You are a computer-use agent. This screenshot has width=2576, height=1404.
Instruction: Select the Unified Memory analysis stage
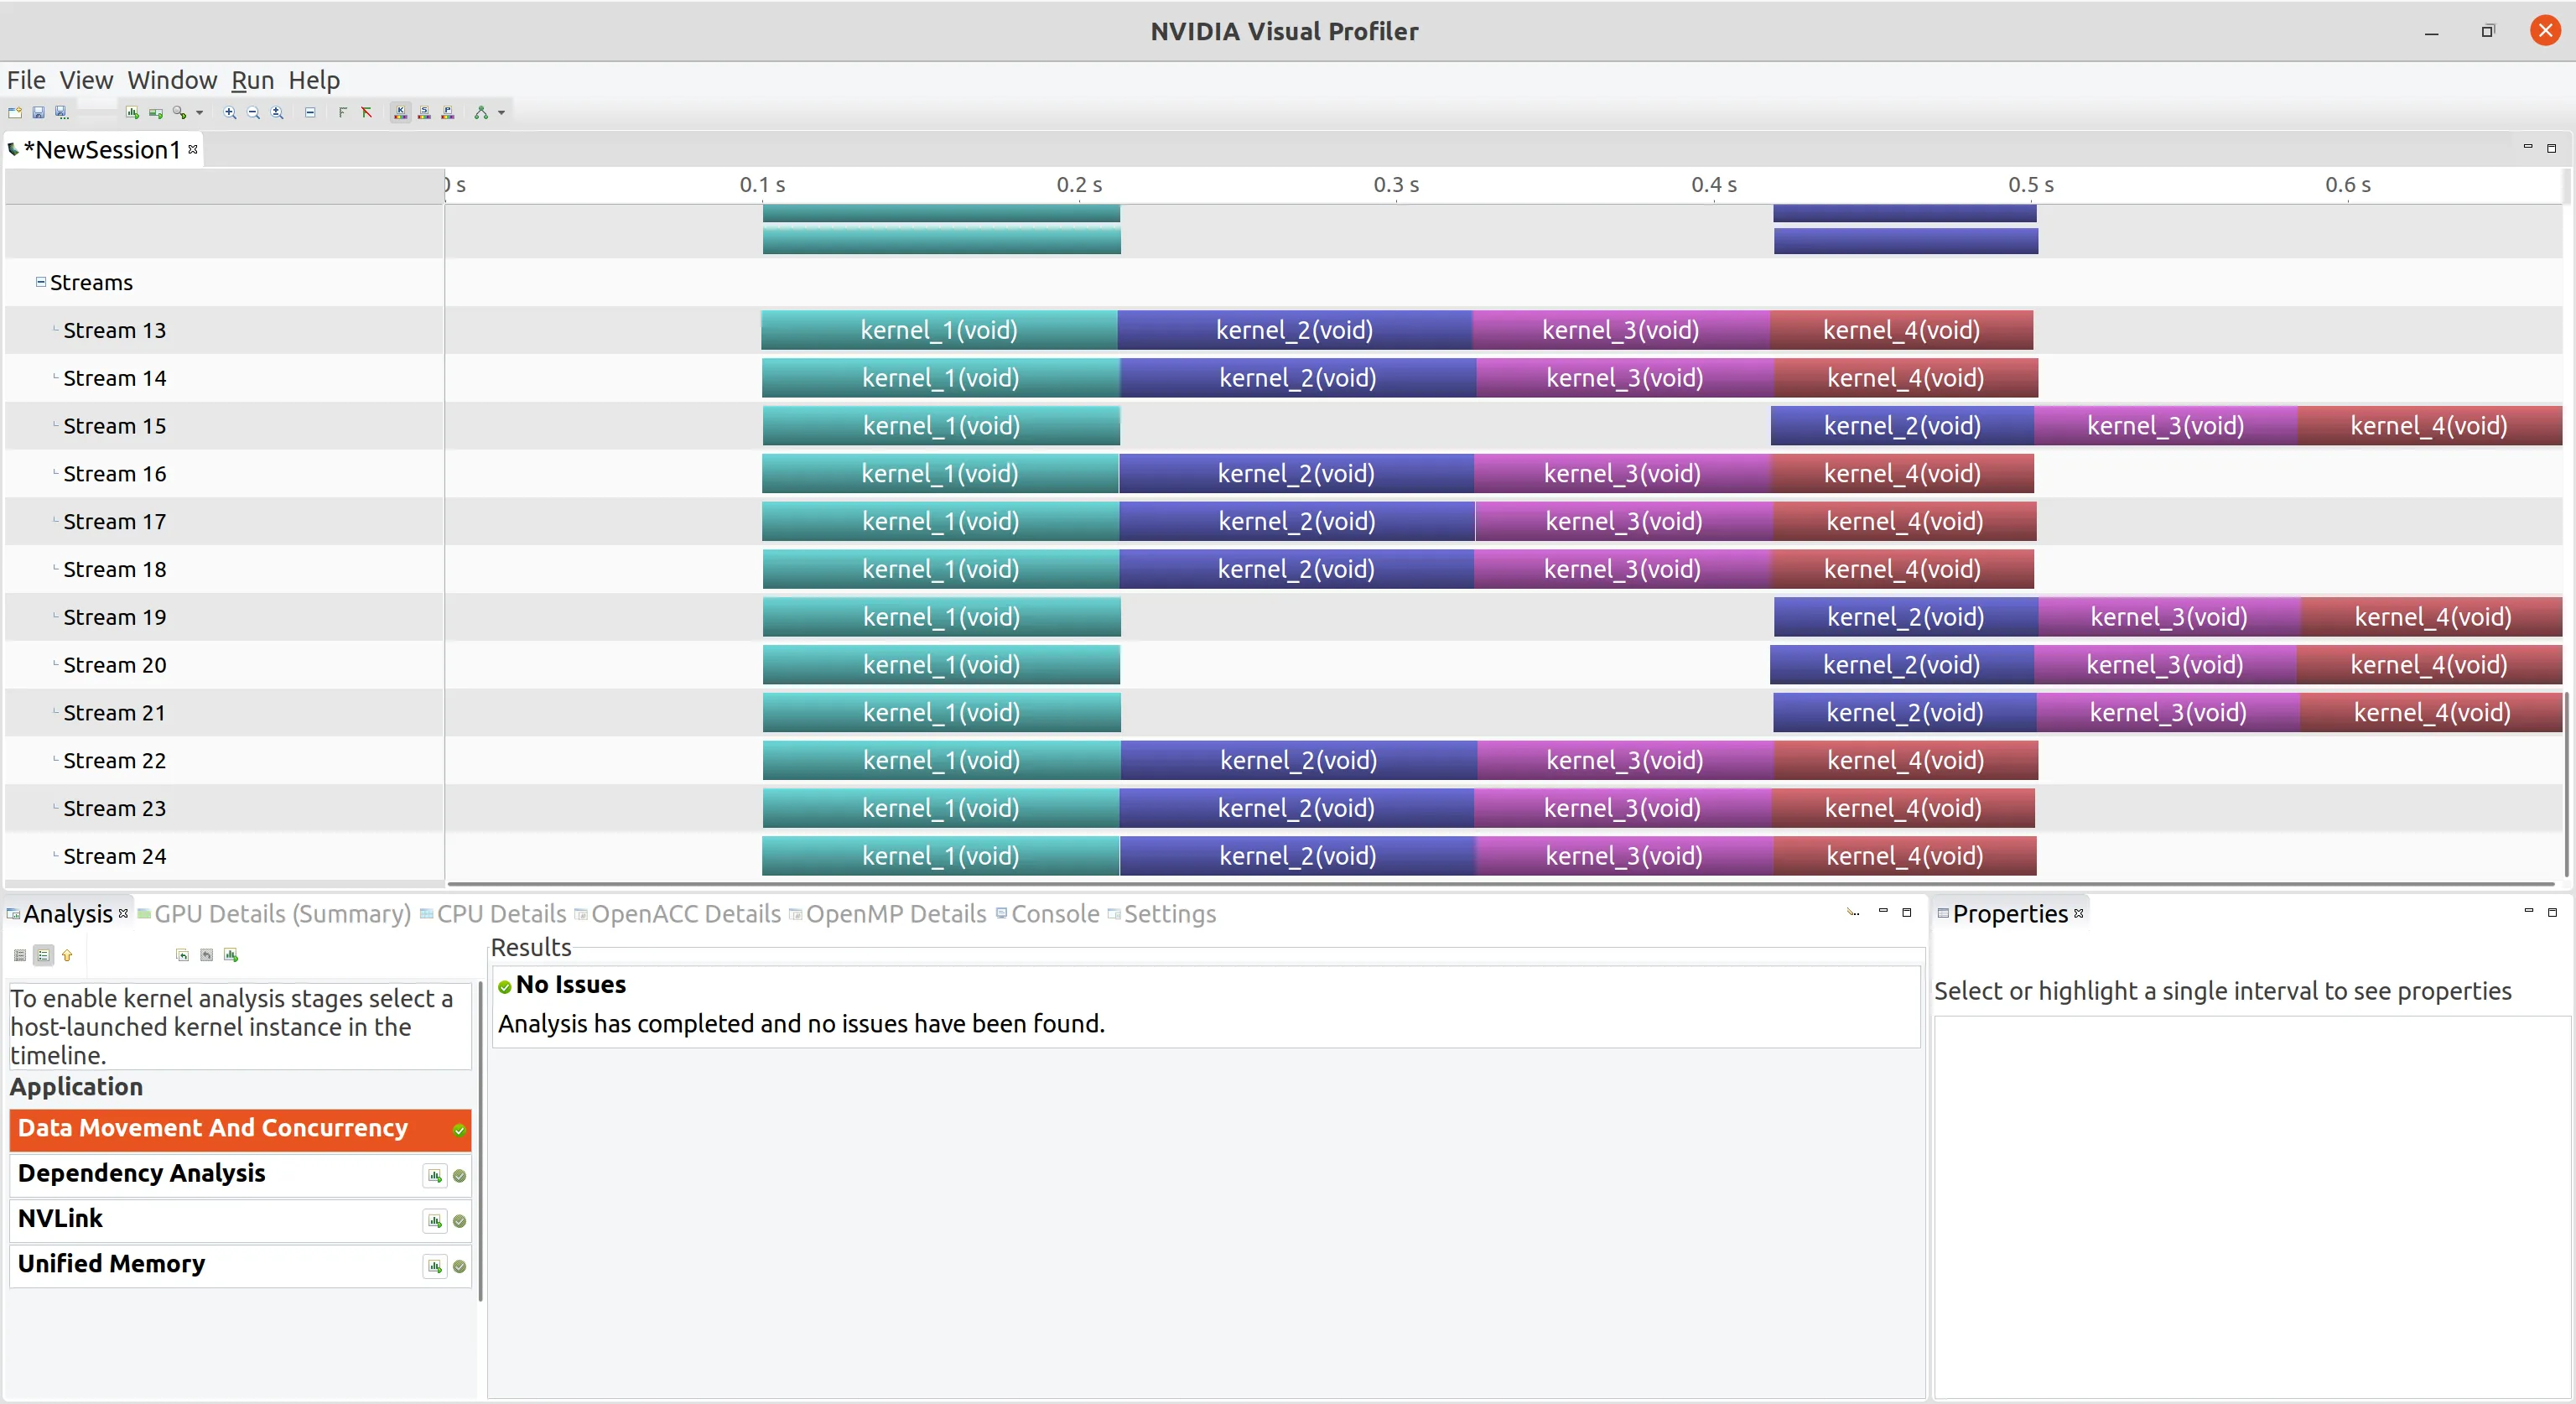pos(240,1265)
